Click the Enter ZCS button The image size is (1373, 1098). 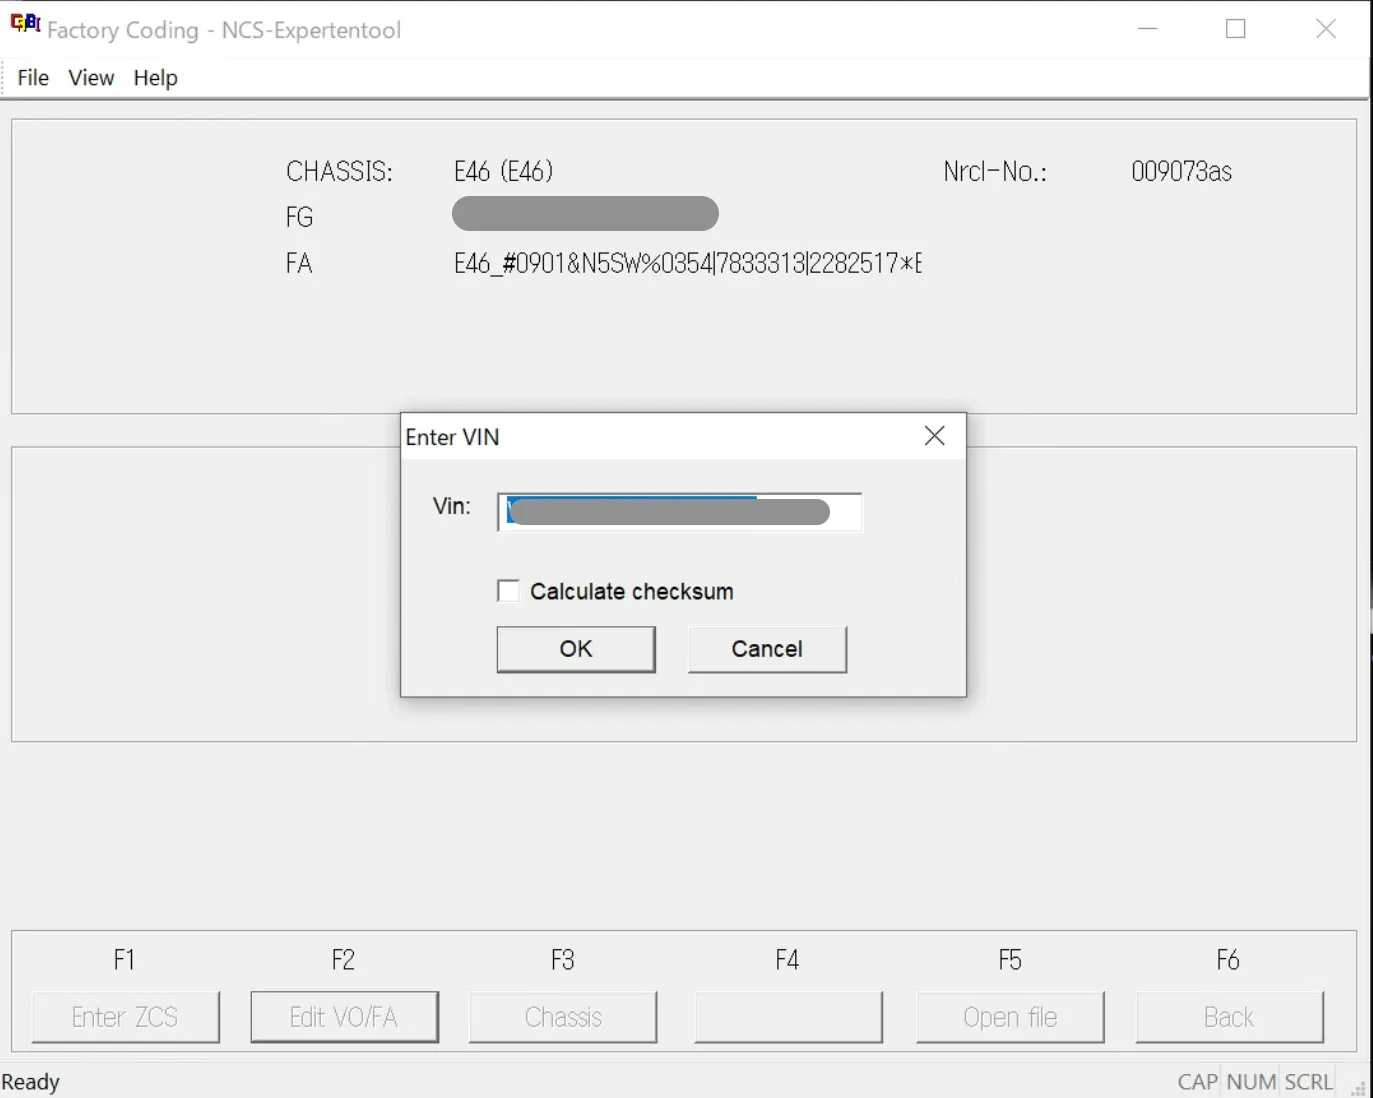(125, 1017)
